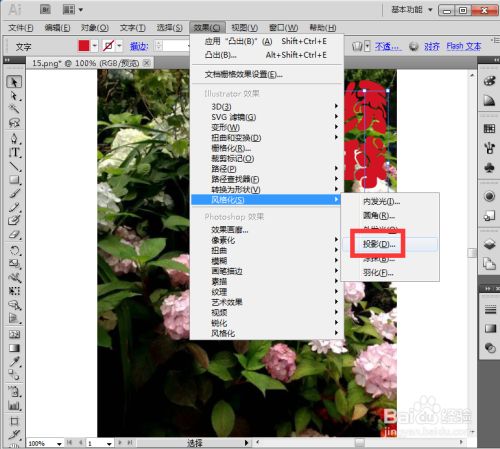Click the red fill color swatch
Image resolution: width=500 pixels, height=449 pixels.
[x=84, y=46]
